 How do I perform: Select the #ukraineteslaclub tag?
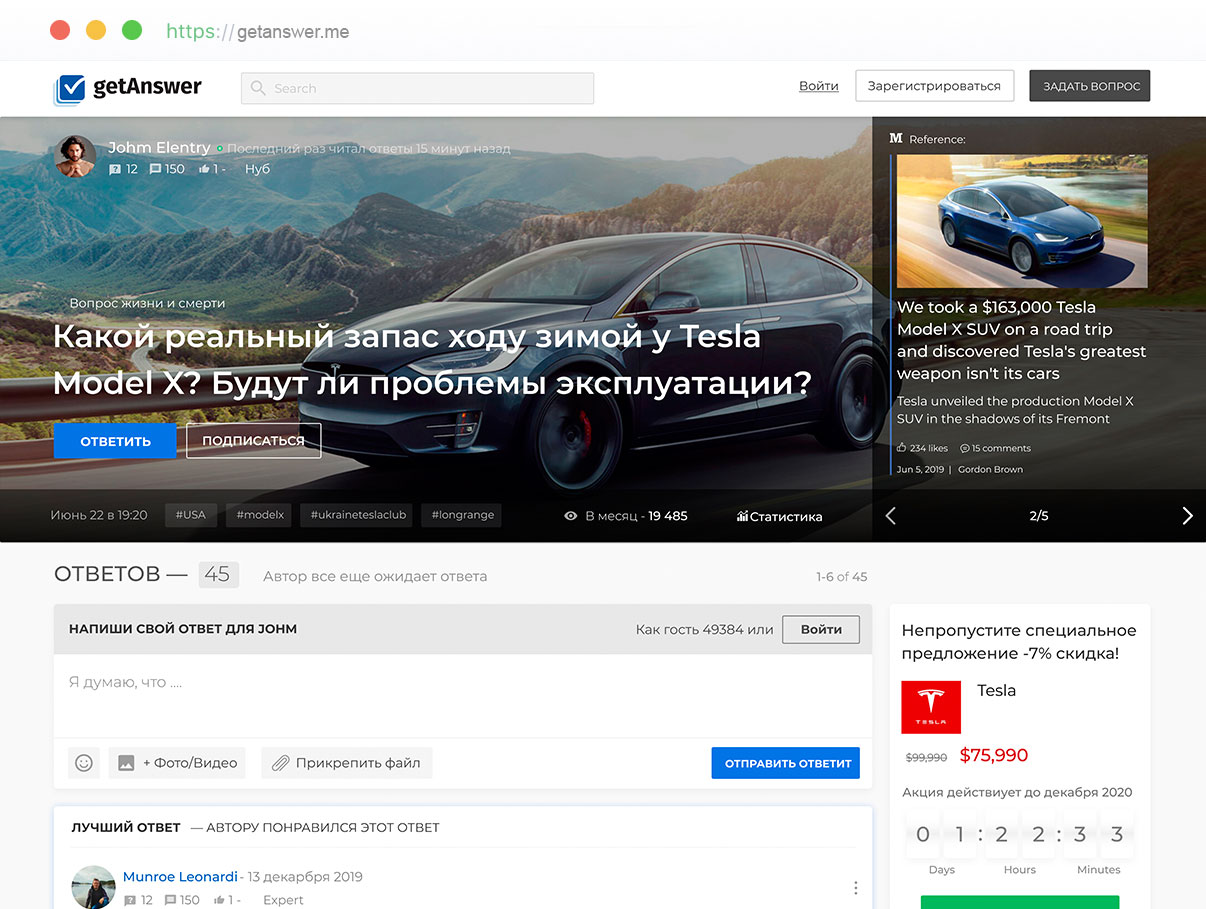[358, 515]
